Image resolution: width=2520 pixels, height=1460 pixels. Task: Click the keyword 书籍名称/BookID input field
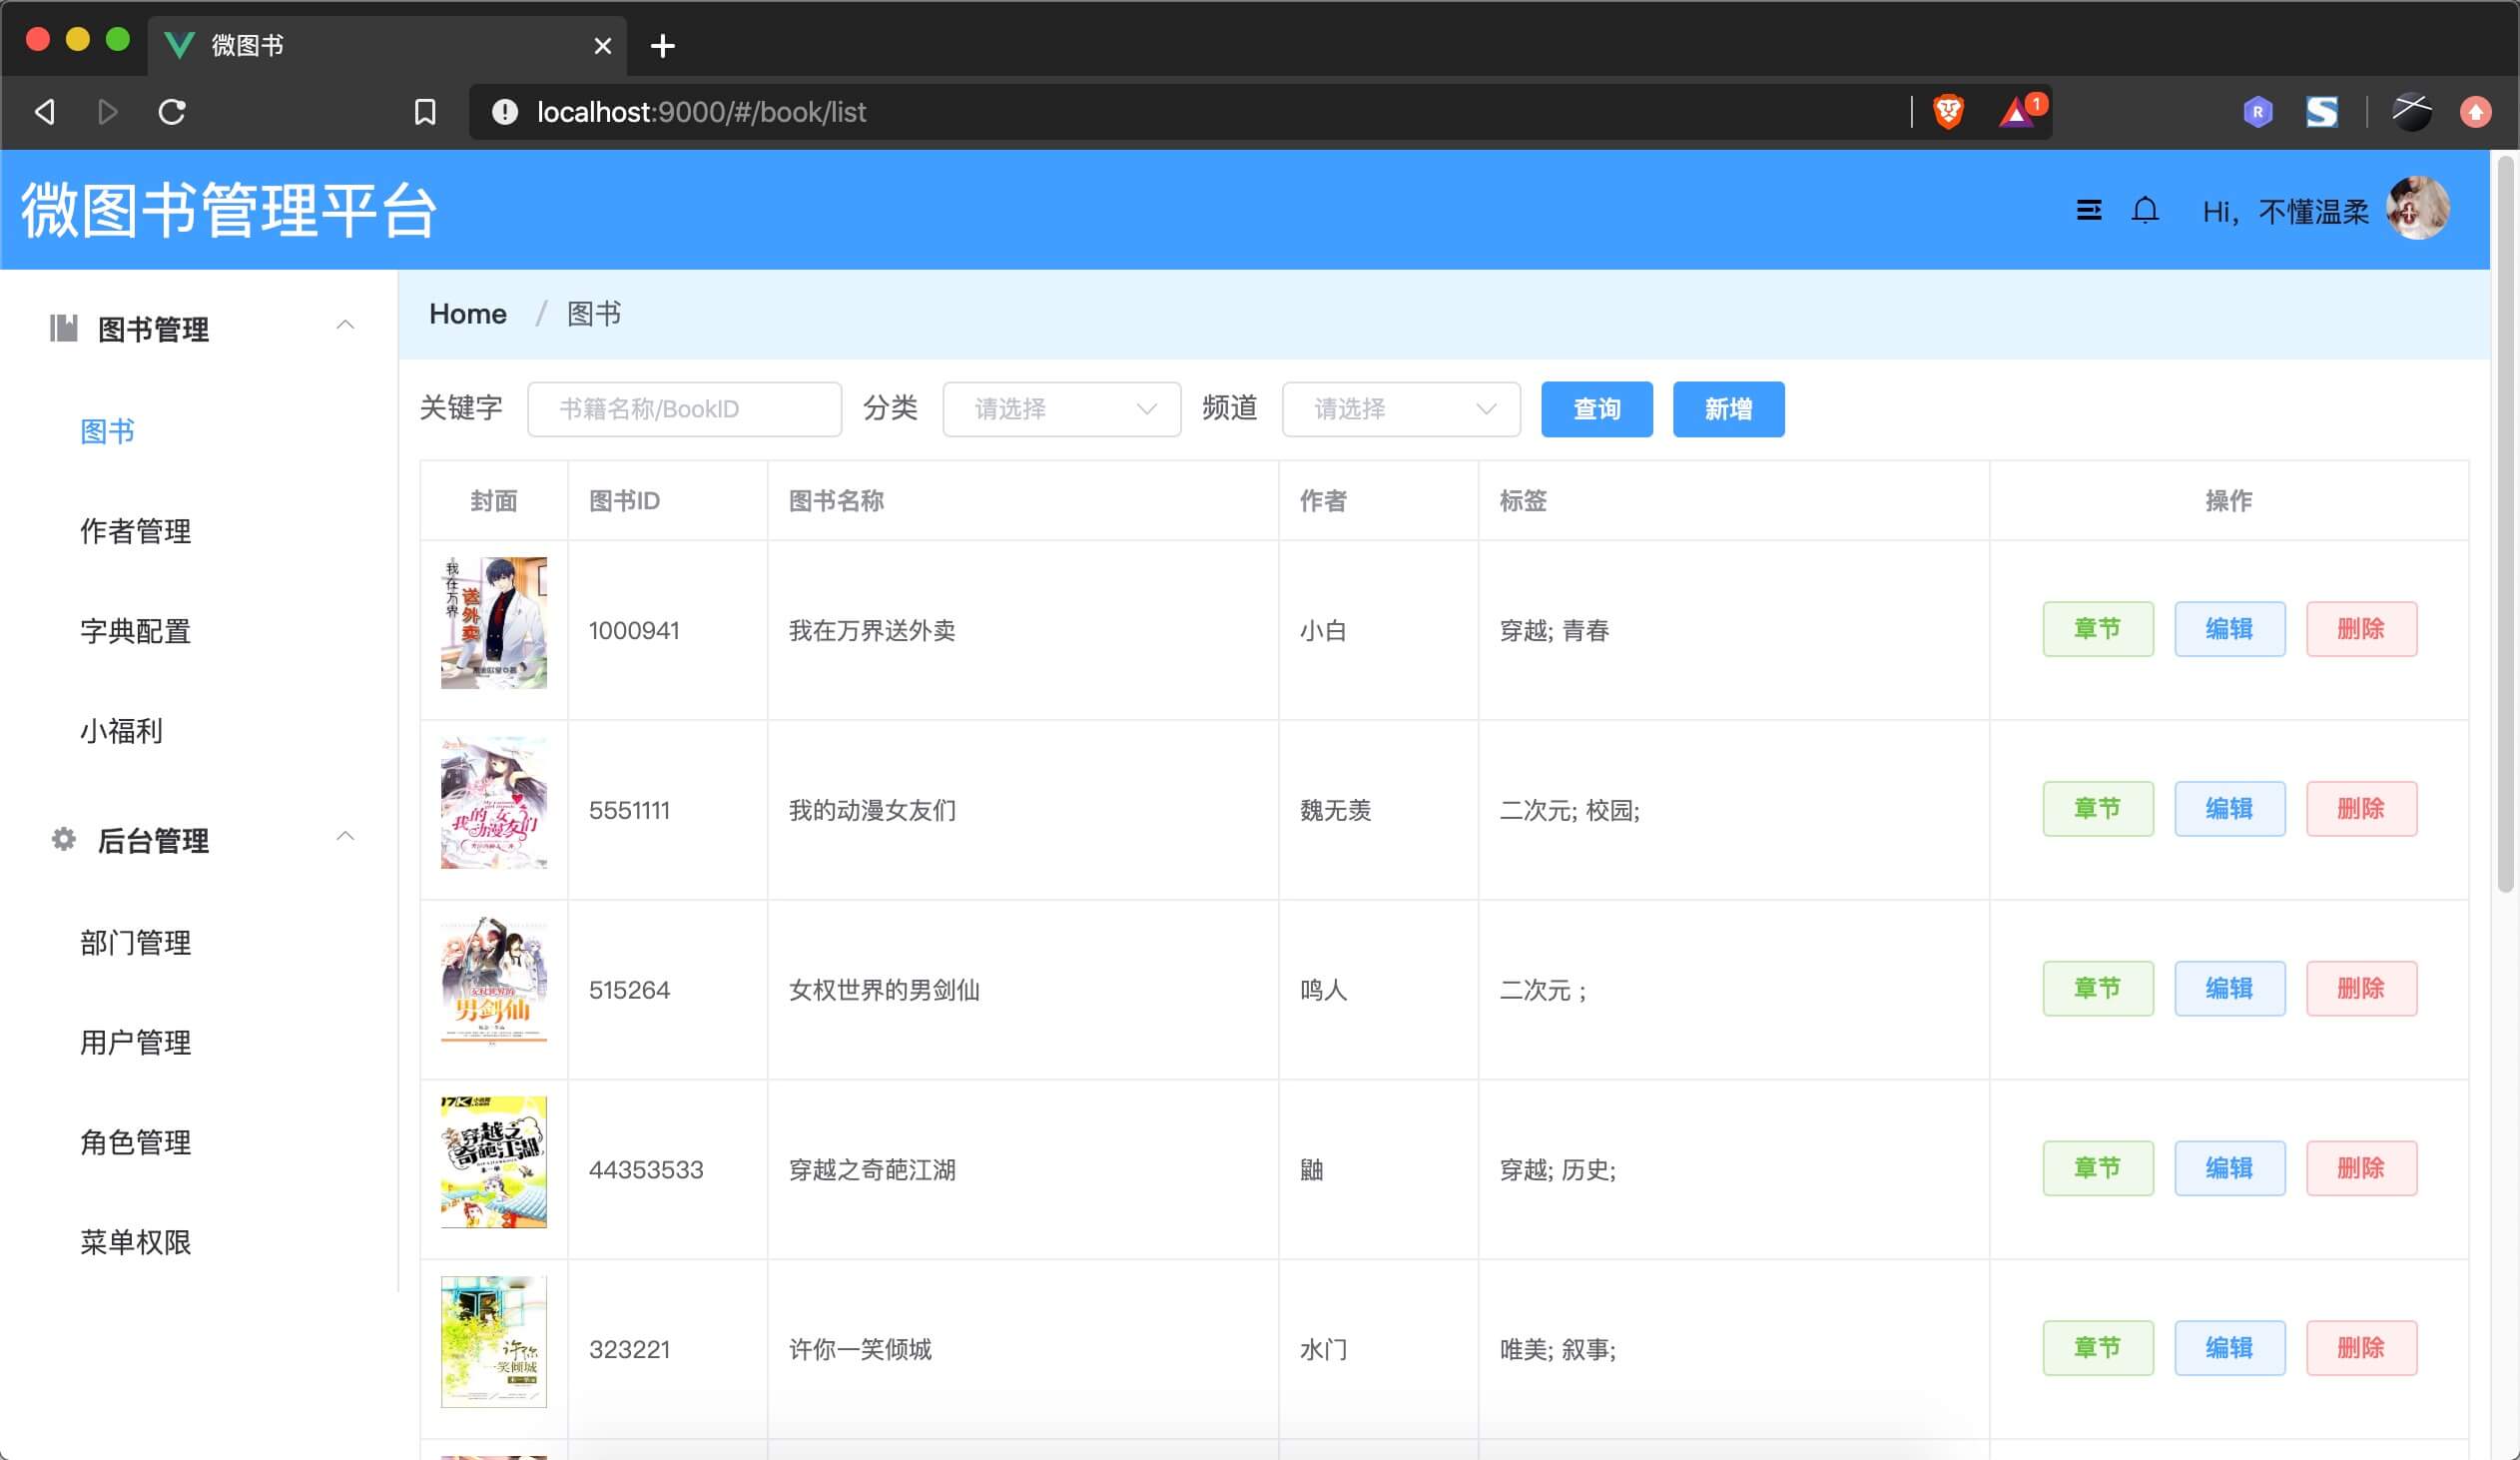(684, 409)
